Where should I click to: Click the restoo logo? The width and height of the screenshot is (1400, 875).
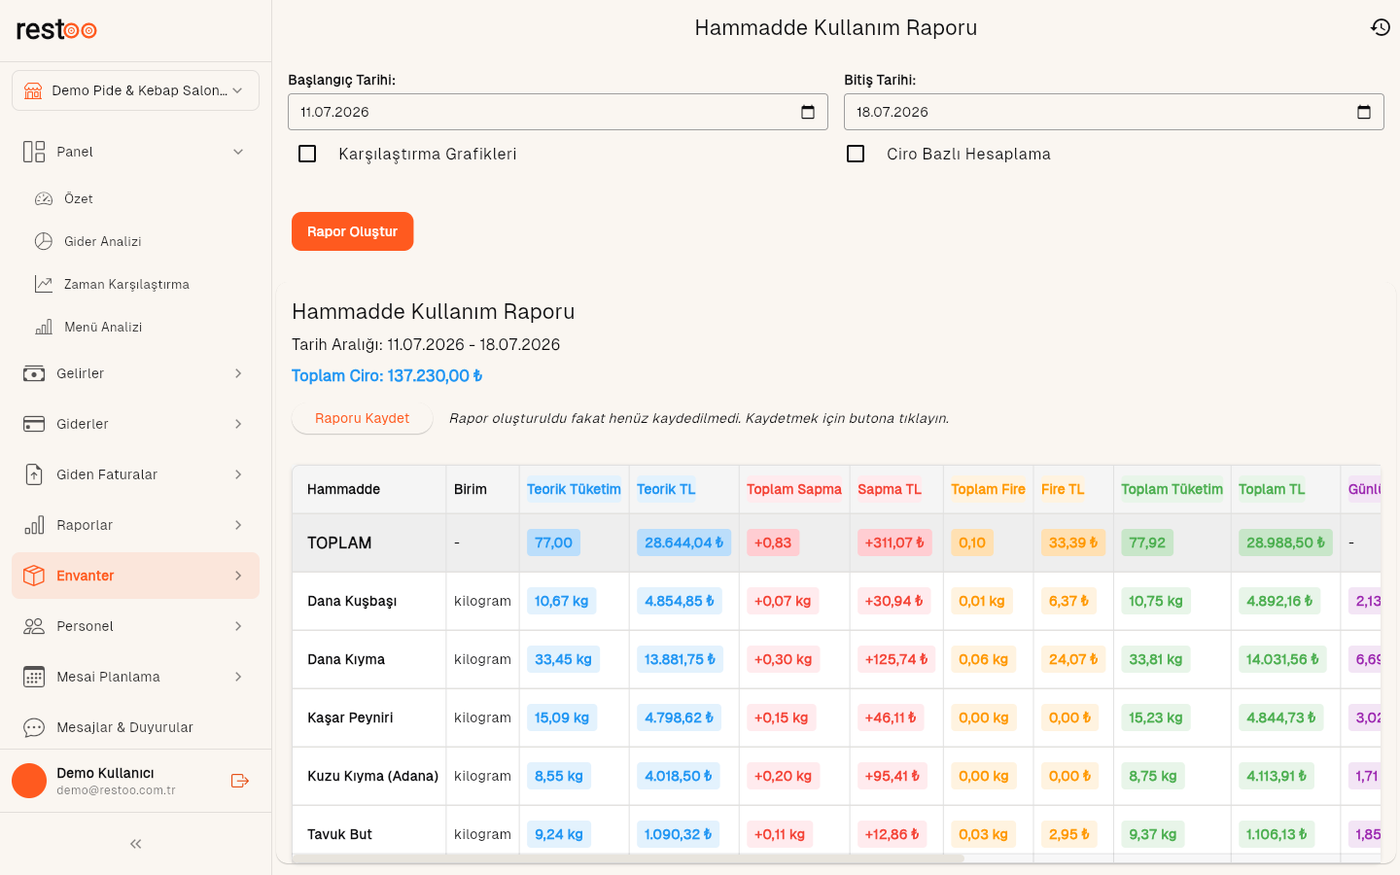[x=56, y=30]
